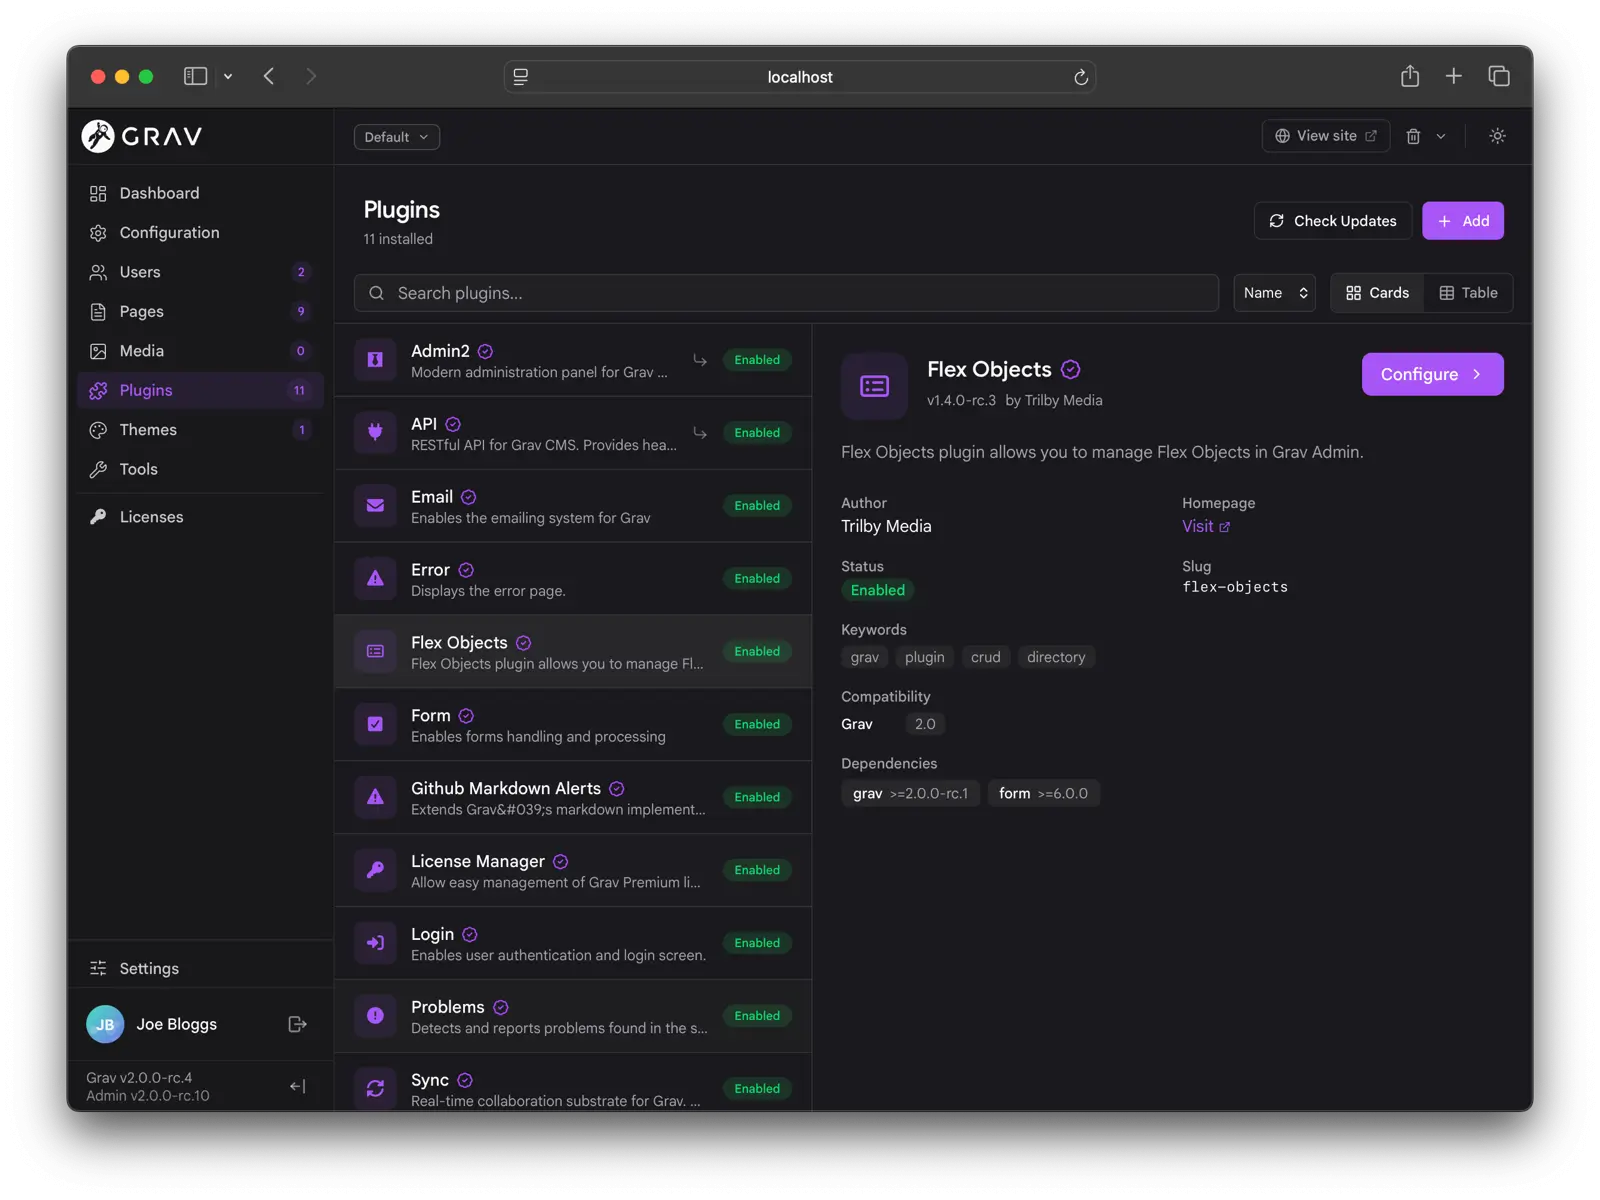Toggle Enabled badge for Admin2
The height and width of the screenshot is (1200, 1600).
point(757,360)
